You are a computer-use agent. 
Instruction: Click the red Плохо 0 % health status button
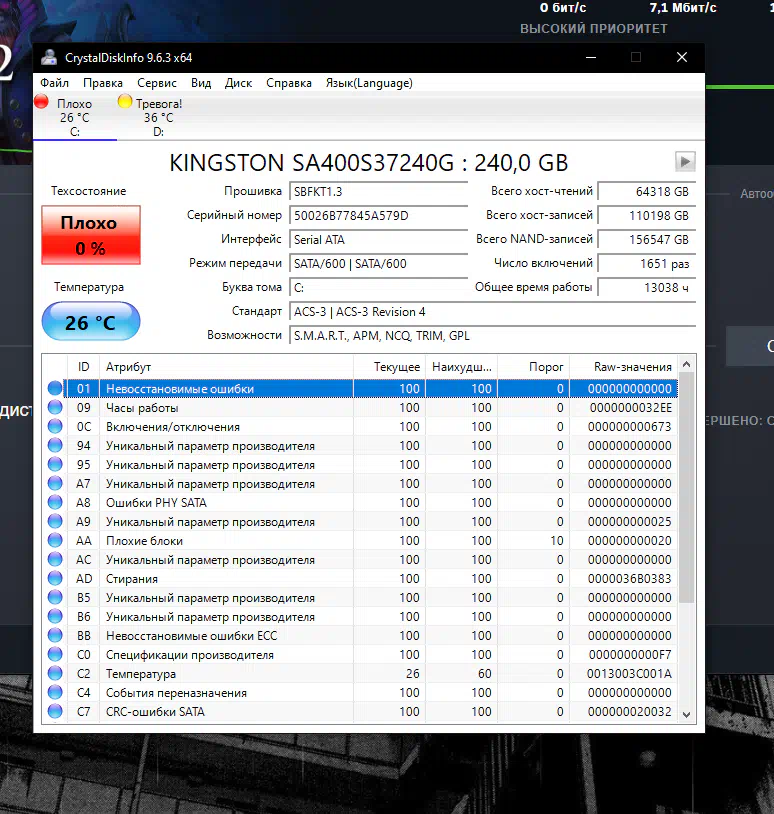click(91, 235)
